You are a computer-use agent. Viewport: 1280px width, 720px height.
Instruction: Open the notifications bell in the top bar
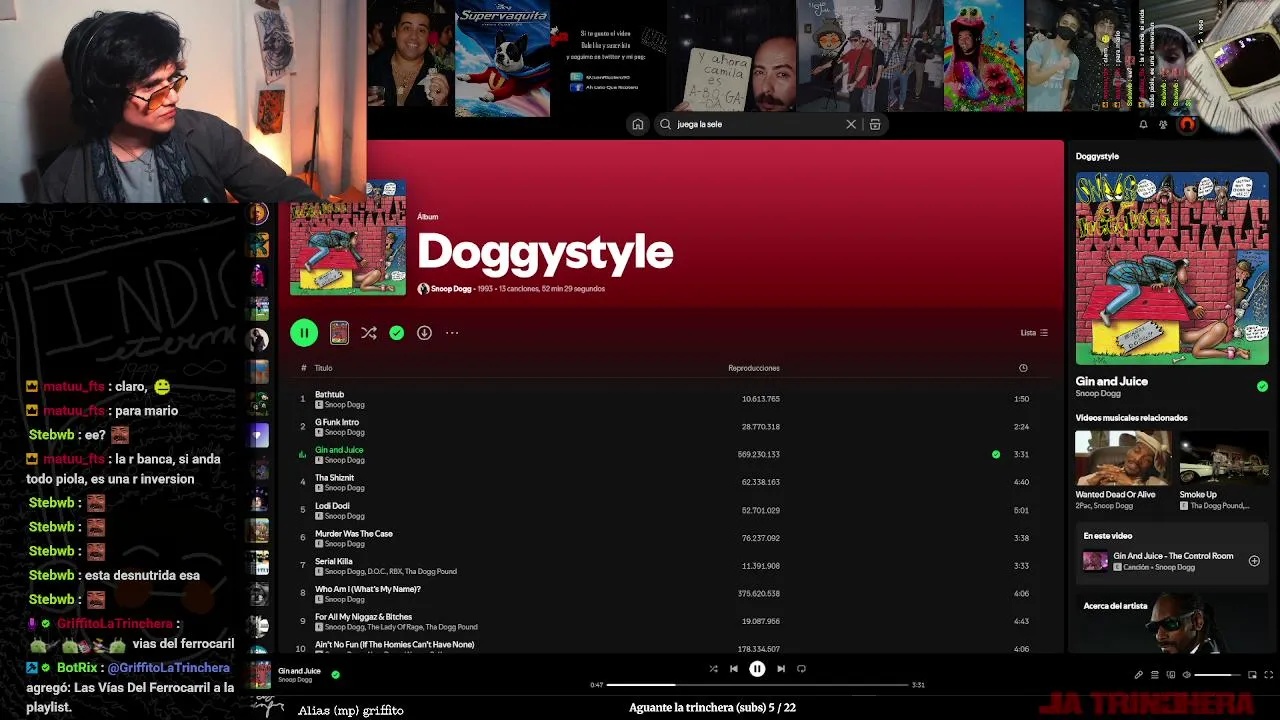pos(1143,125)
